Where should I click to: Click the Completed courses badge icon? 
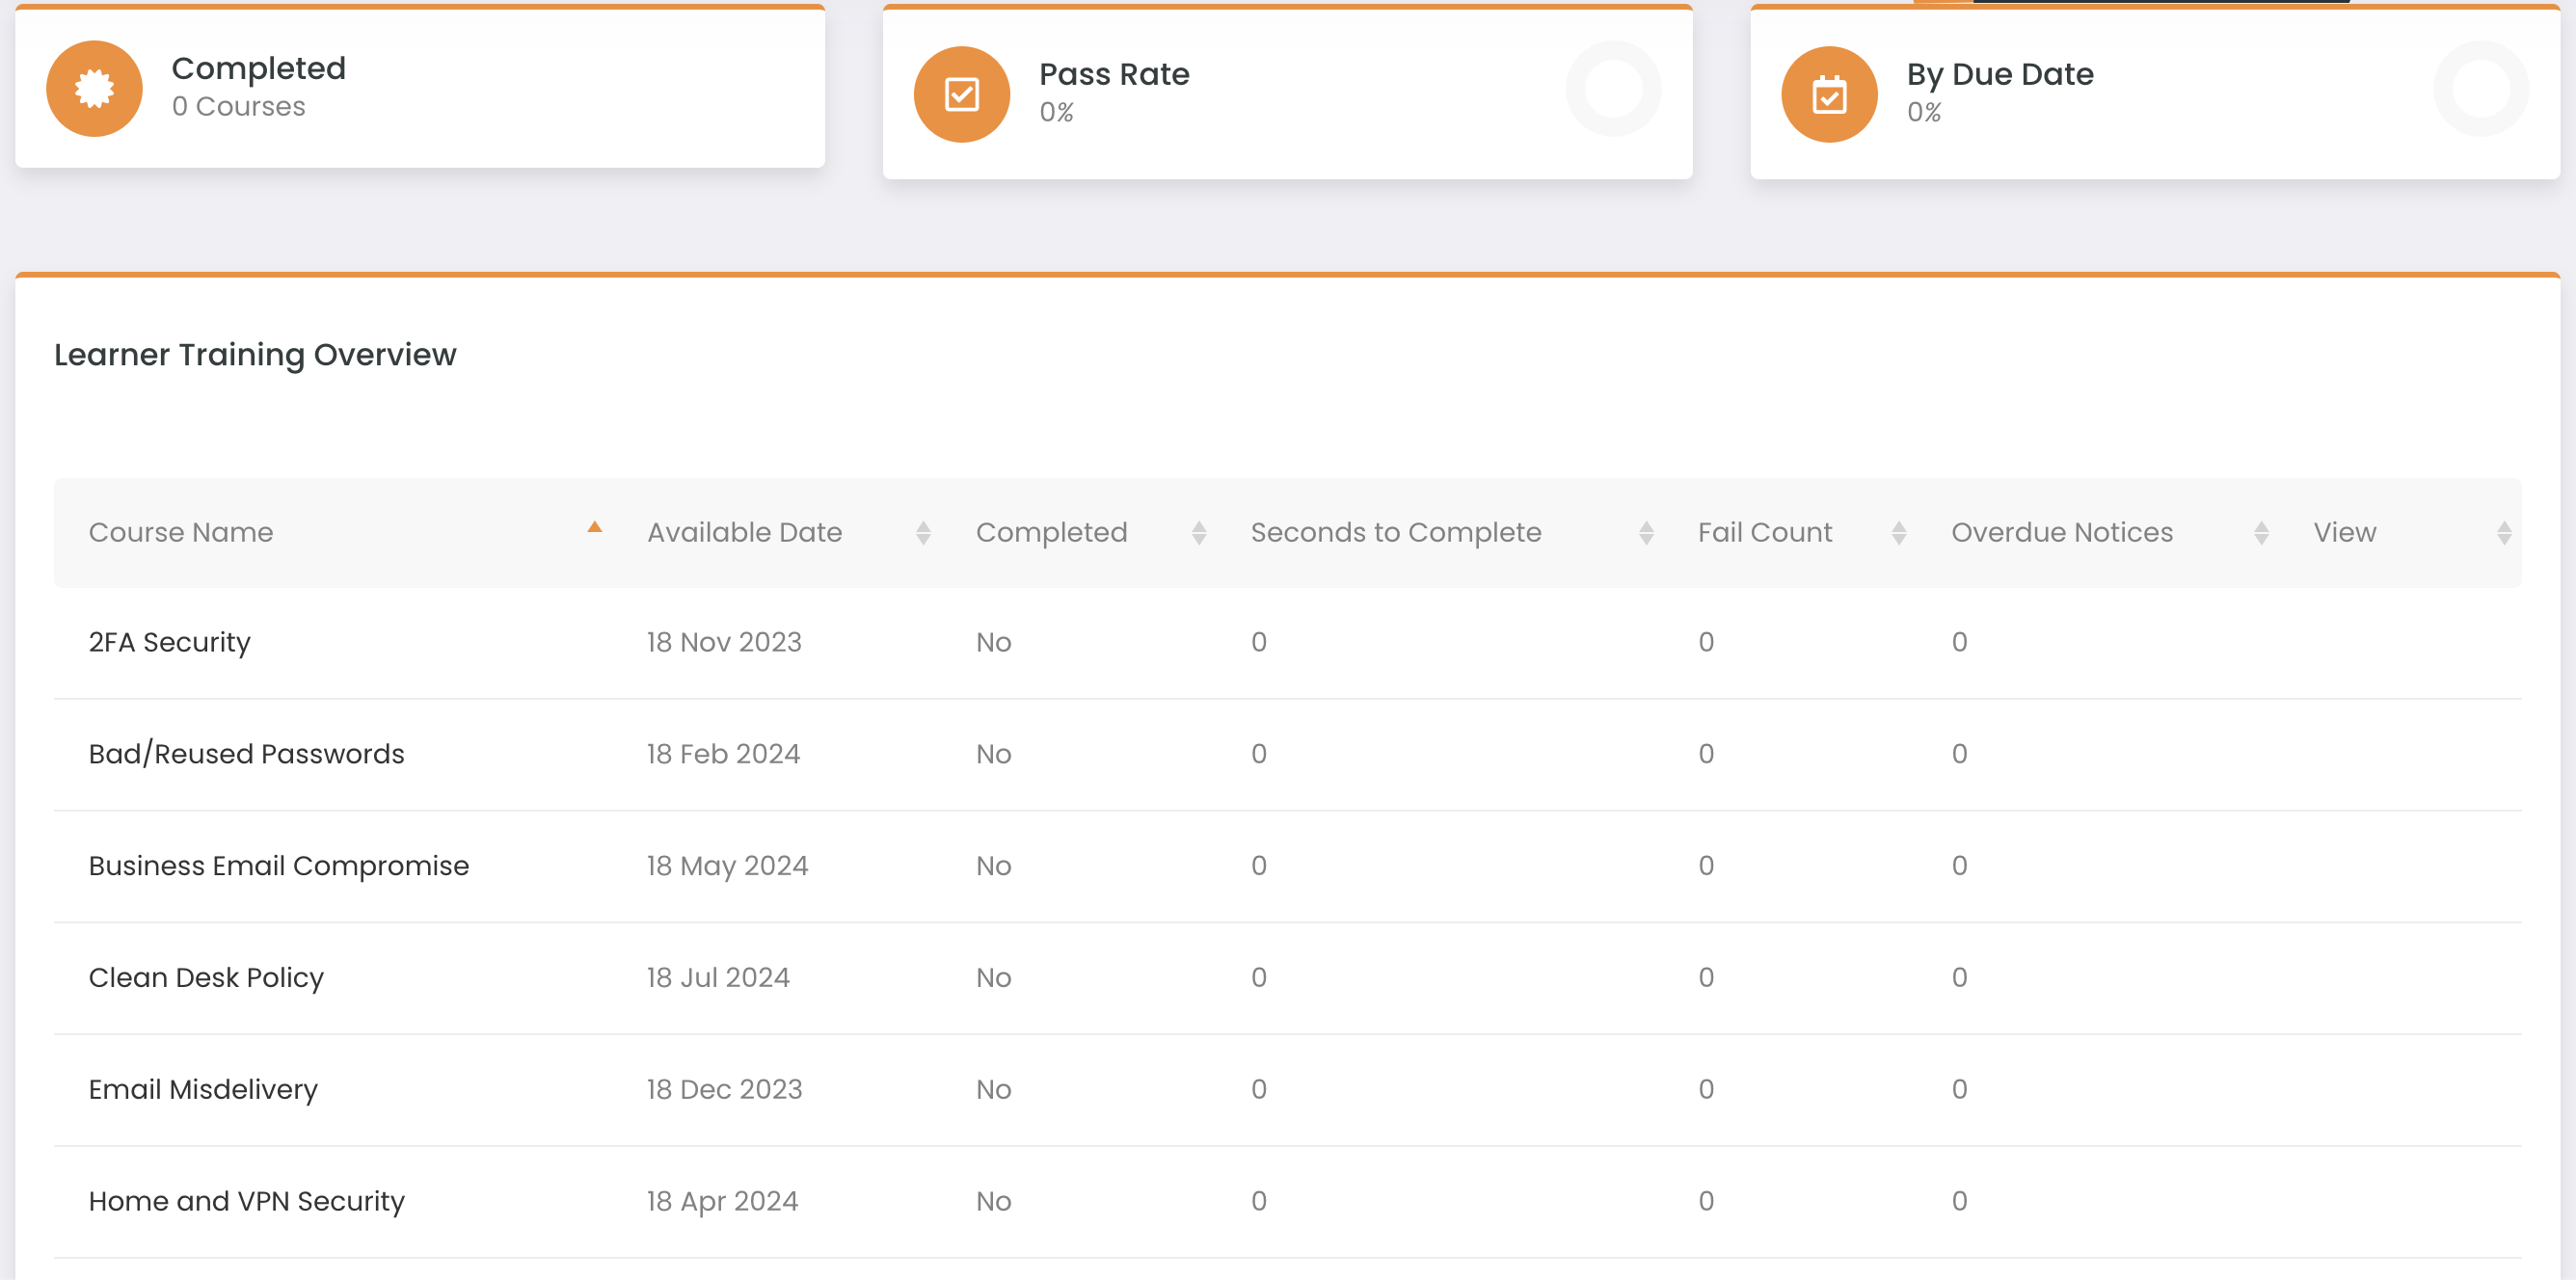tap(94, 88)
